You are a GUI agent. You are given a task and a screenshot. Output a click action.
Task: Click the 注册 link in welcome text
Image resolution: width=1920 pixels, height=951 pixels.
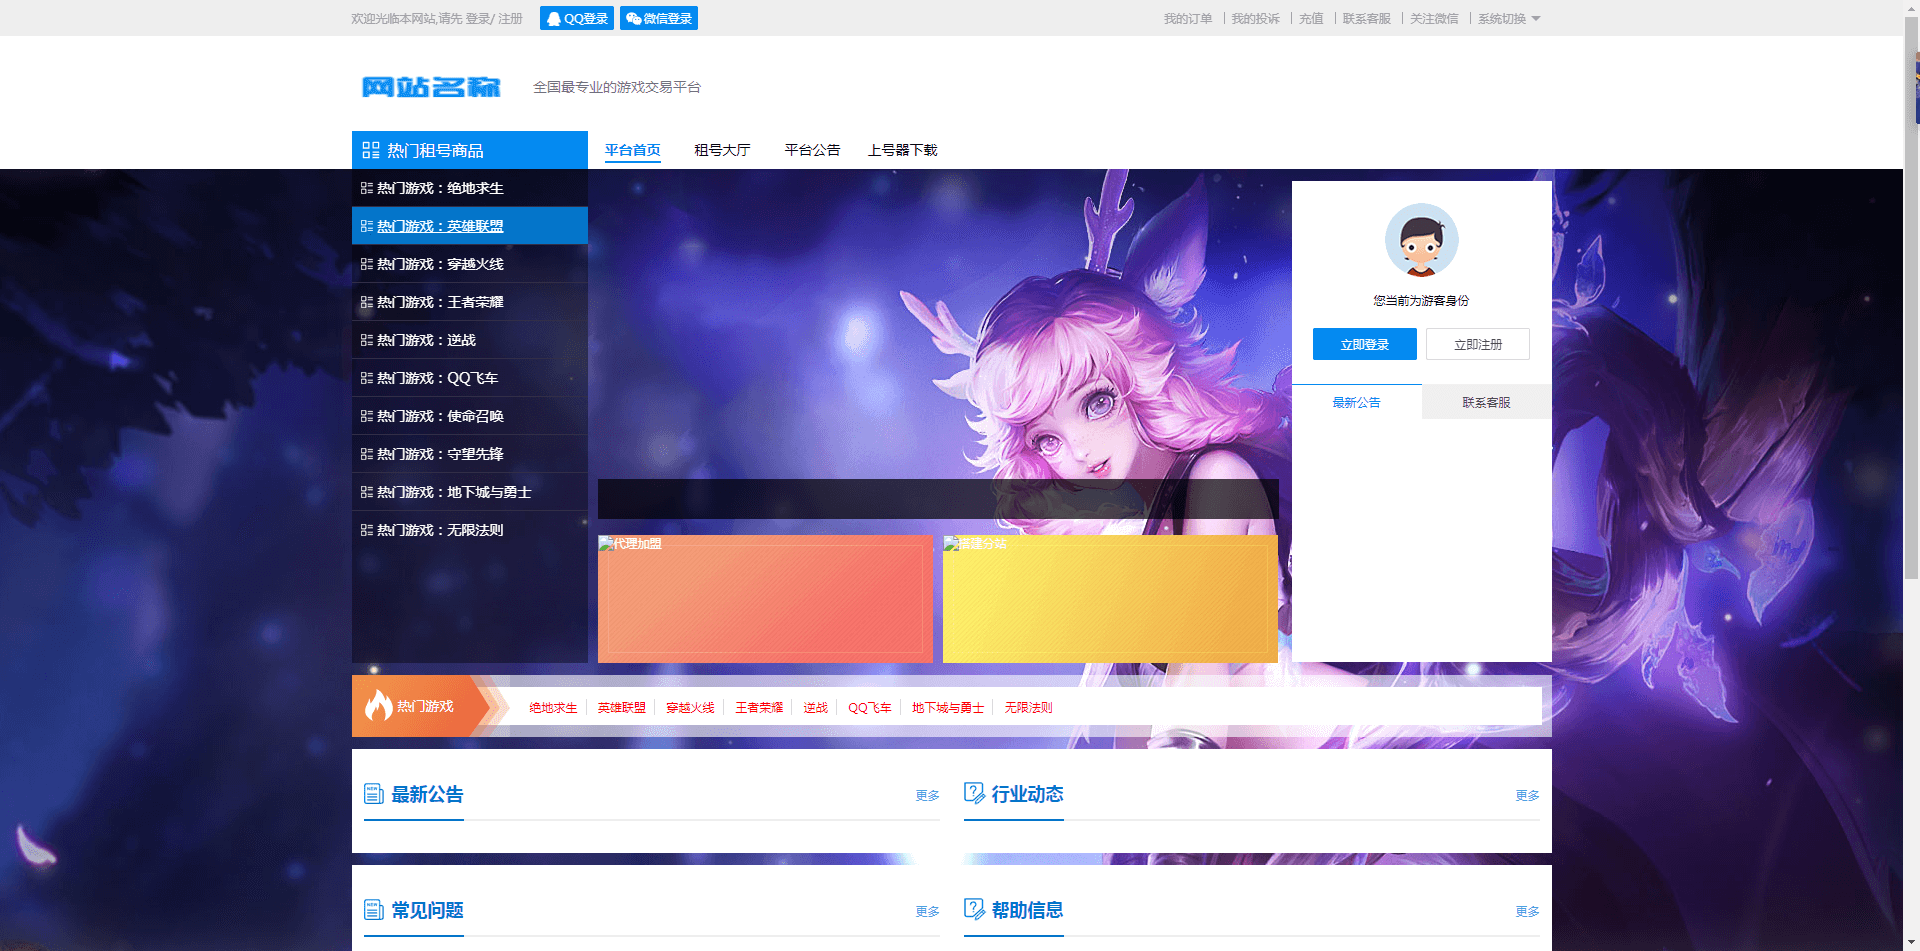(510, 19)
